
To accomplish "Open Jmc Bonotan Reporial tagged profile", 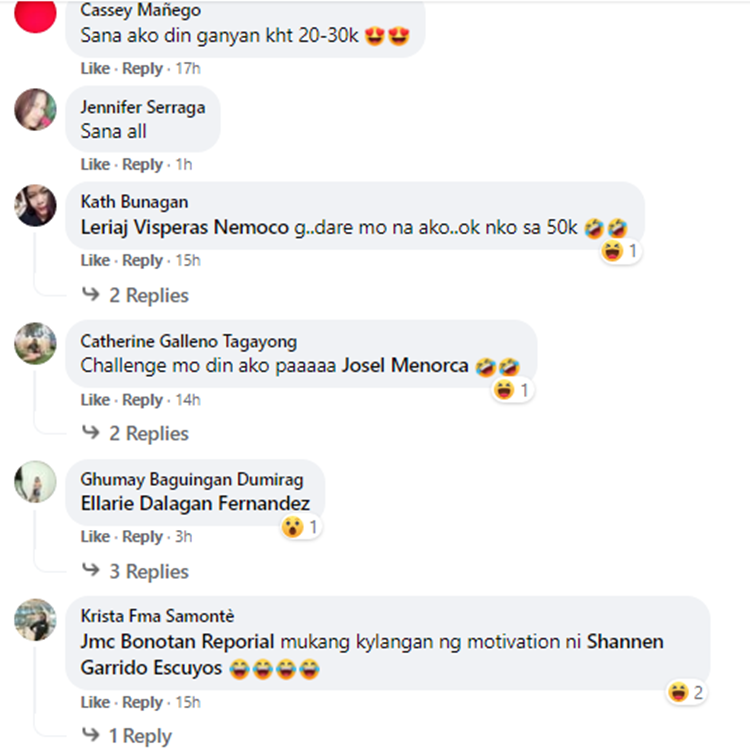I will (177, 642).
